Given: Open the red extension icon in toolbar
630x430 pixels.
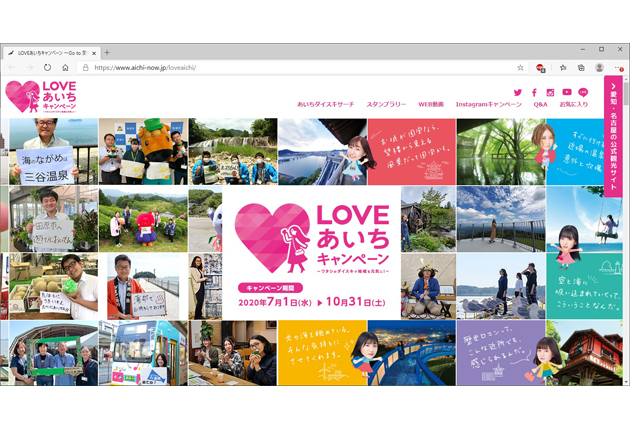Looking at the screenshot, I should [540, 68].
